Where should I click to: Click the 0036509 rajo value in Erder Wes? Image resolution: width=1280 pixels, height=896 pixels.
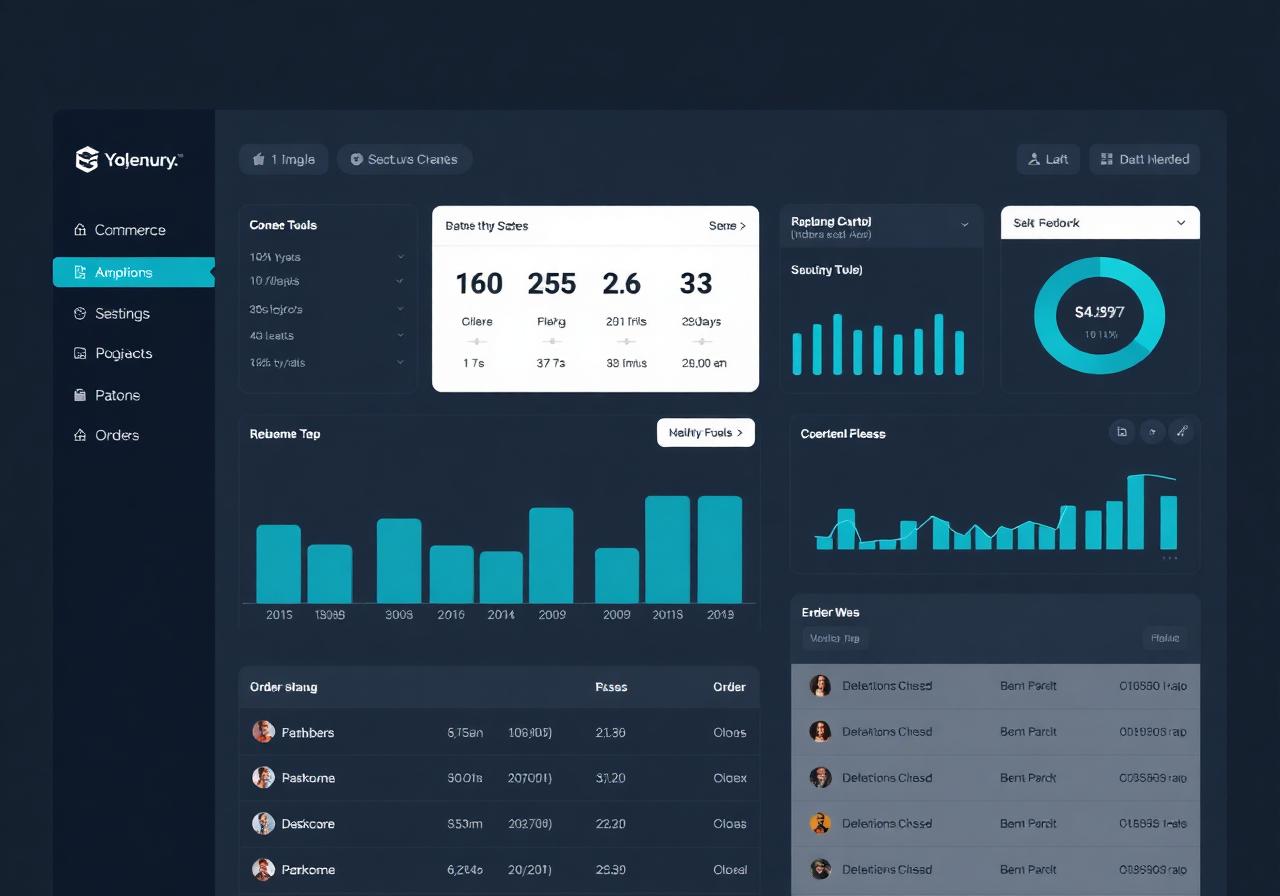click(1153, 778)
